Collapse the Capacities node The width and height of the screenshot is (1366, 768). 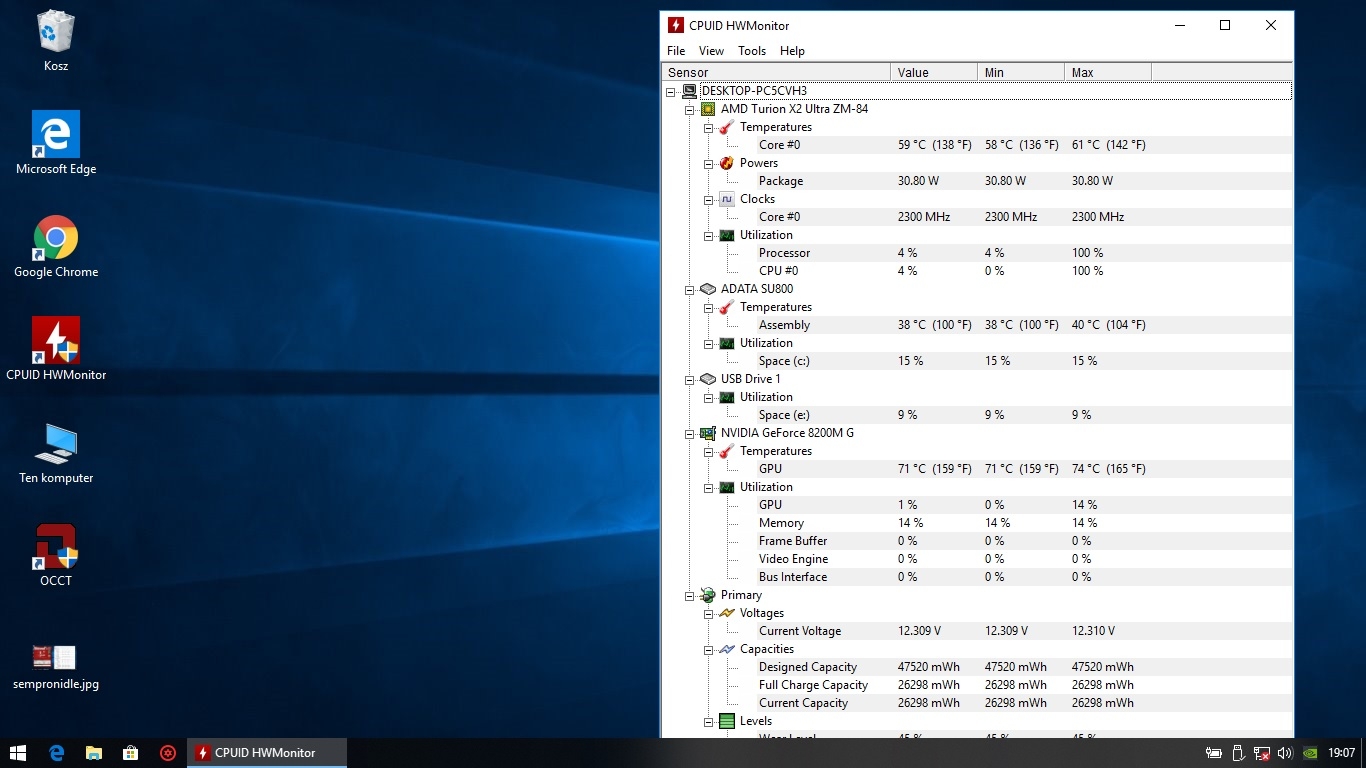pyautogui.click(x=708, y=649)
